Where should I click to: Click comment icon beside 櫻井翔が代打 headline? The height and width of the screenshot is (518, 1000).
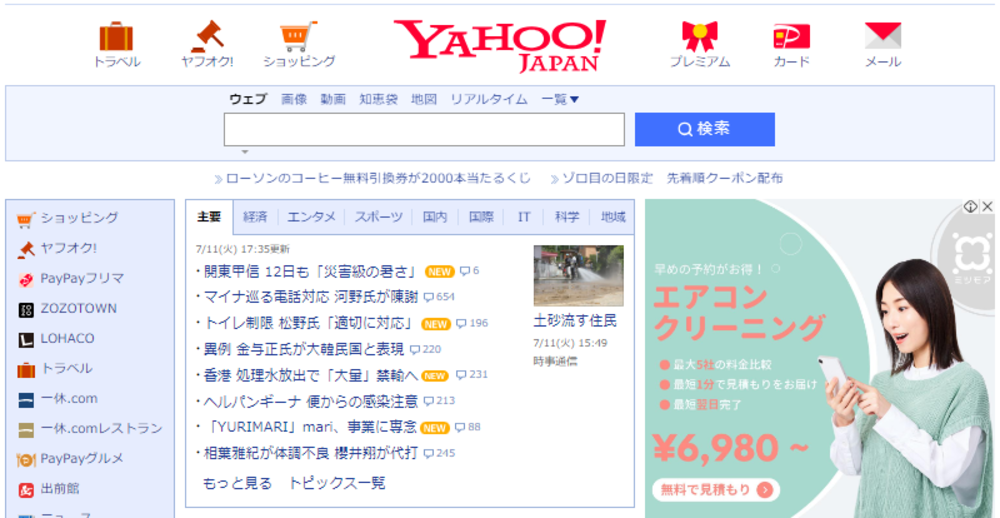pos(429,454)
